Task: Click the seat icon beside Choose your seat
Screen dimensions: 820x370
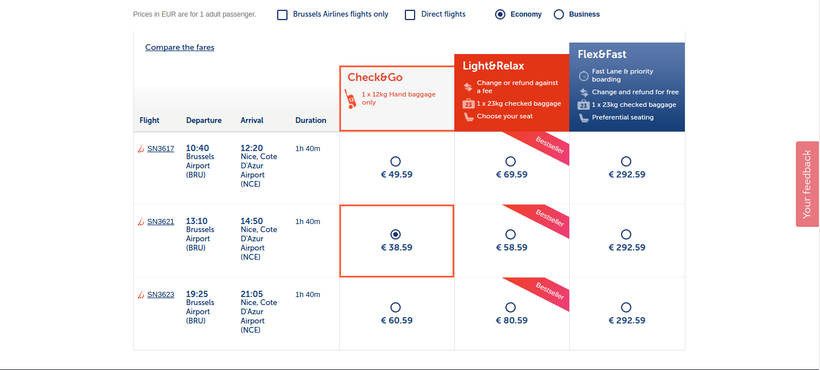Action: pyautogui.click(x=469, y=117)
